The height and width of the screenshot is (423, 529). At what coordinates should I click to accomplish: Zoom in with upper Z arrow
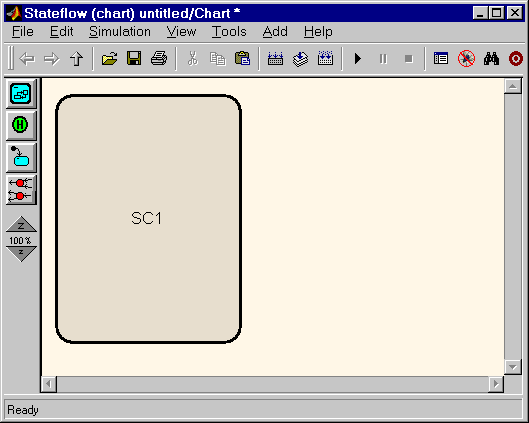pyautogui.click(x=21, y=224)
